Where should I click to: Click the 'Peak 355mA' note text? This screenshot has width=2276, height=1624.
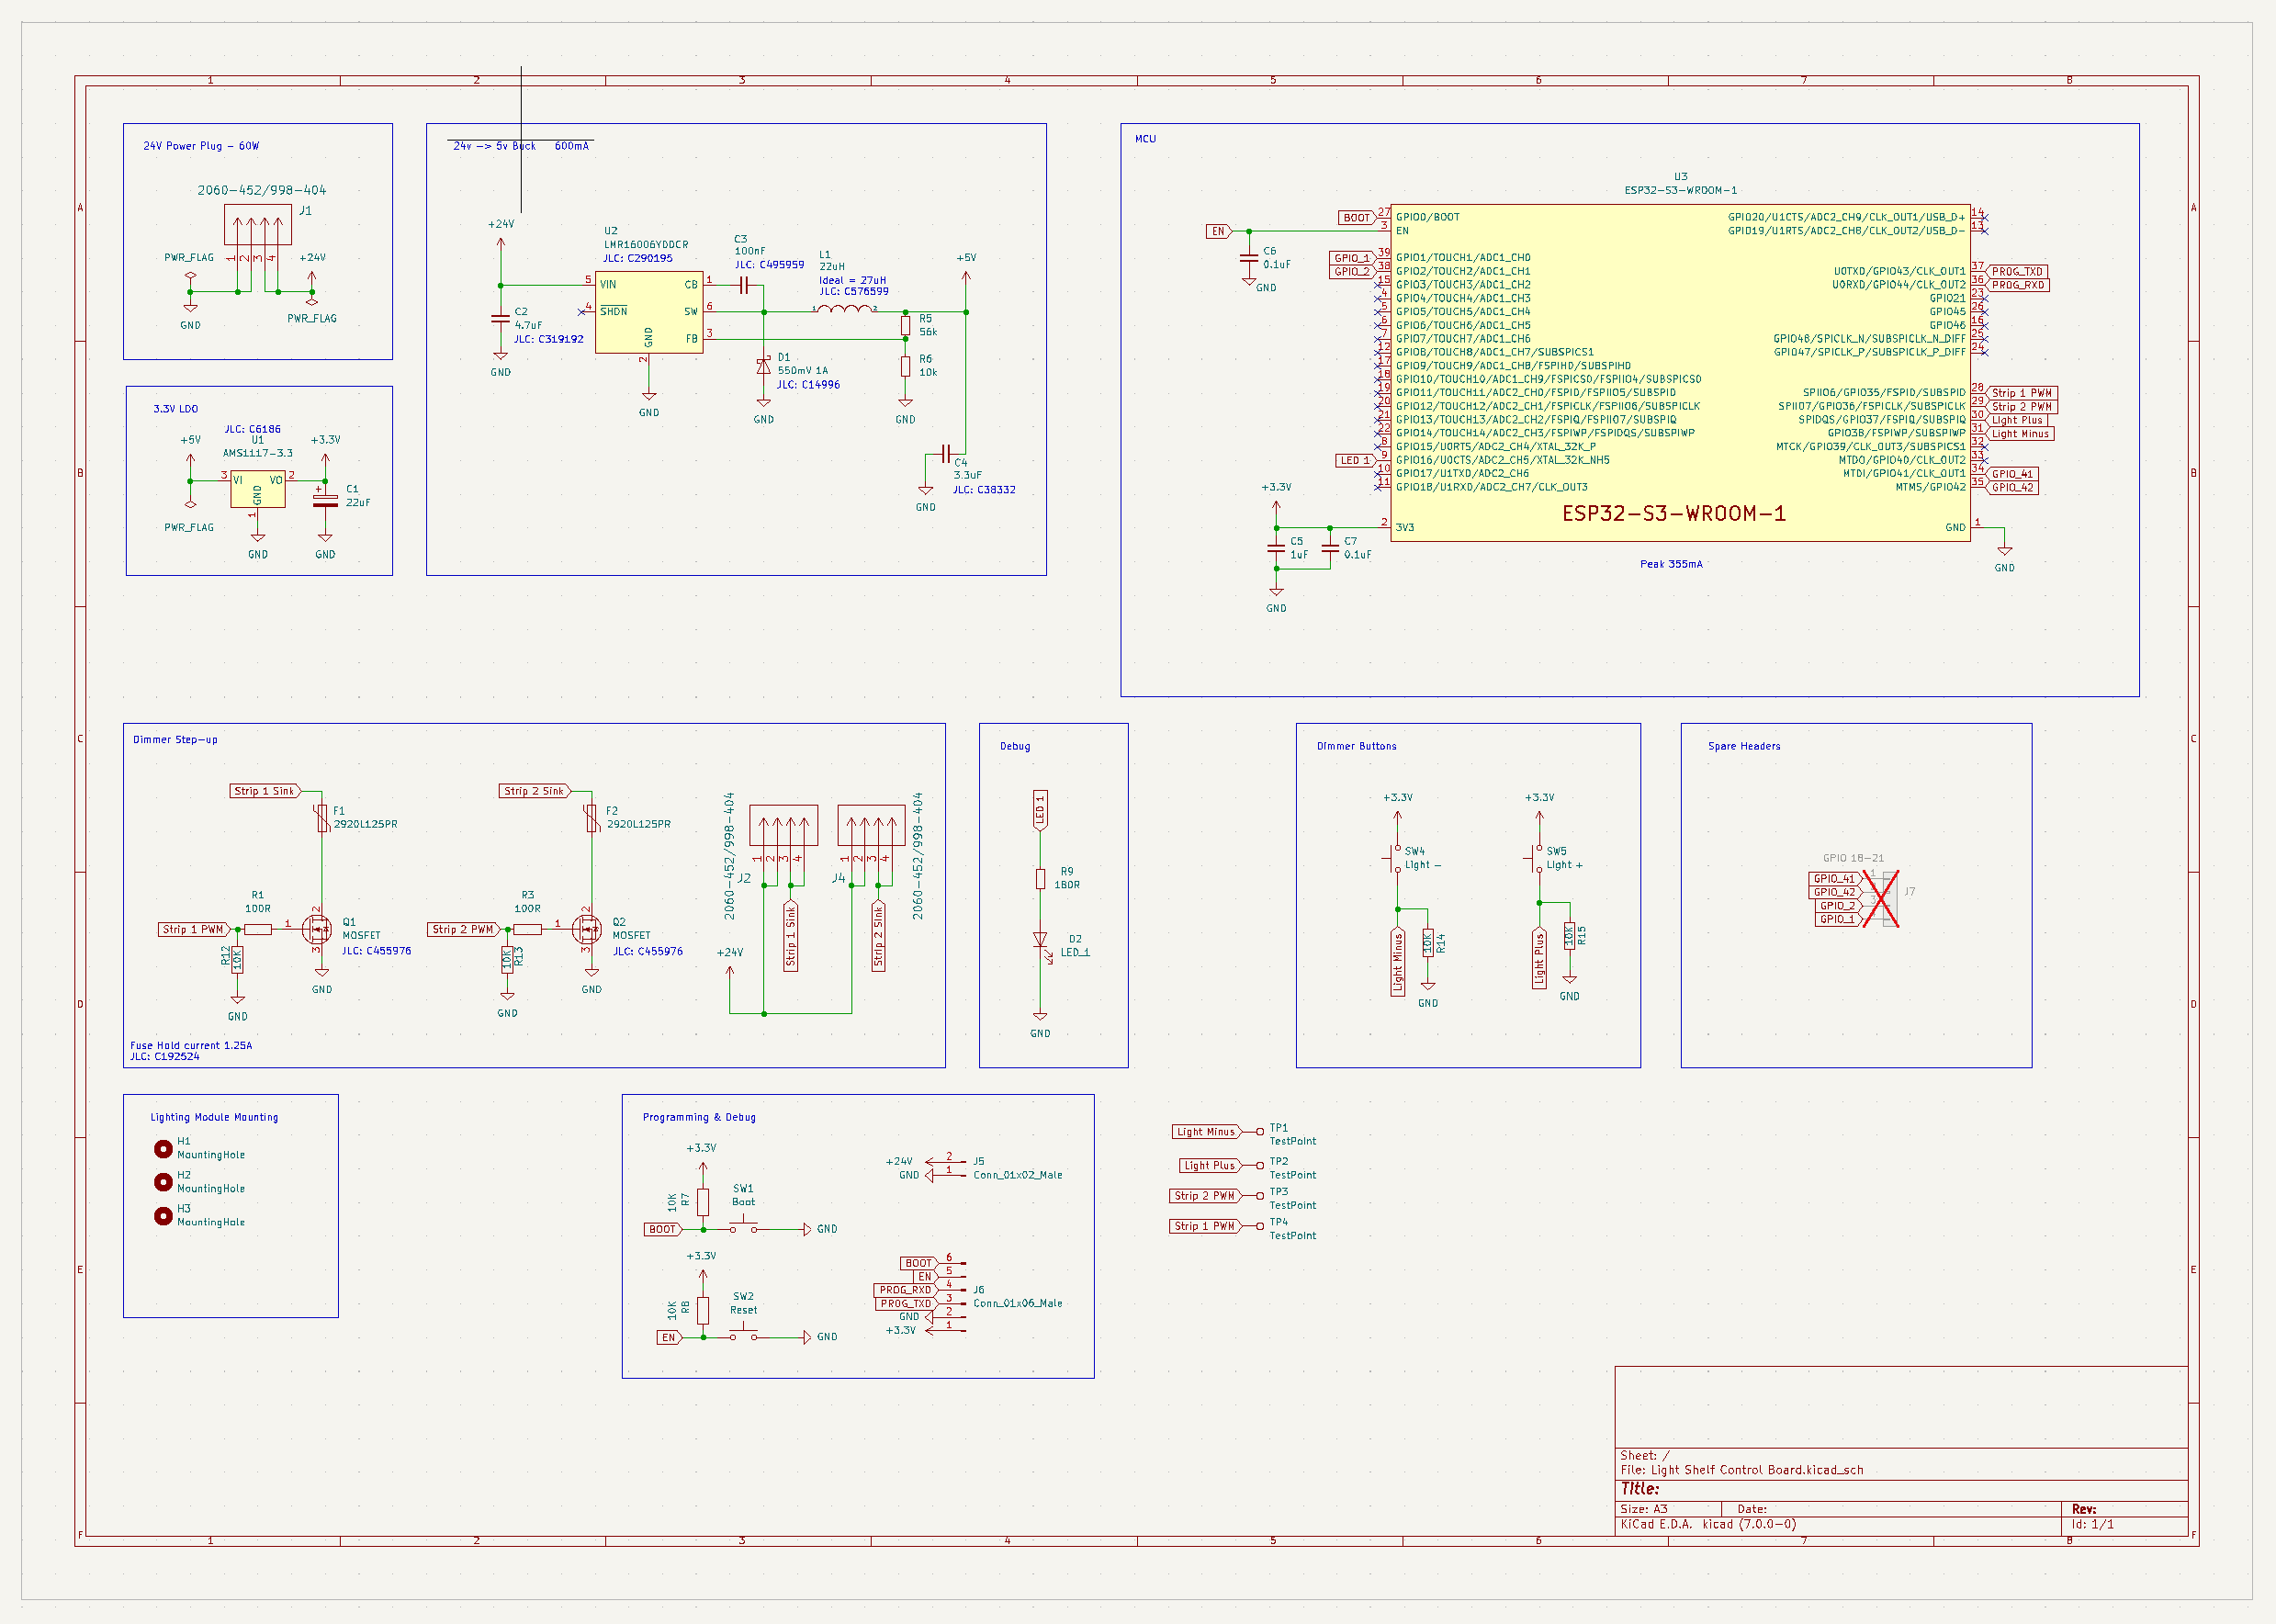pyautogui.click(x=1671, y=564)
